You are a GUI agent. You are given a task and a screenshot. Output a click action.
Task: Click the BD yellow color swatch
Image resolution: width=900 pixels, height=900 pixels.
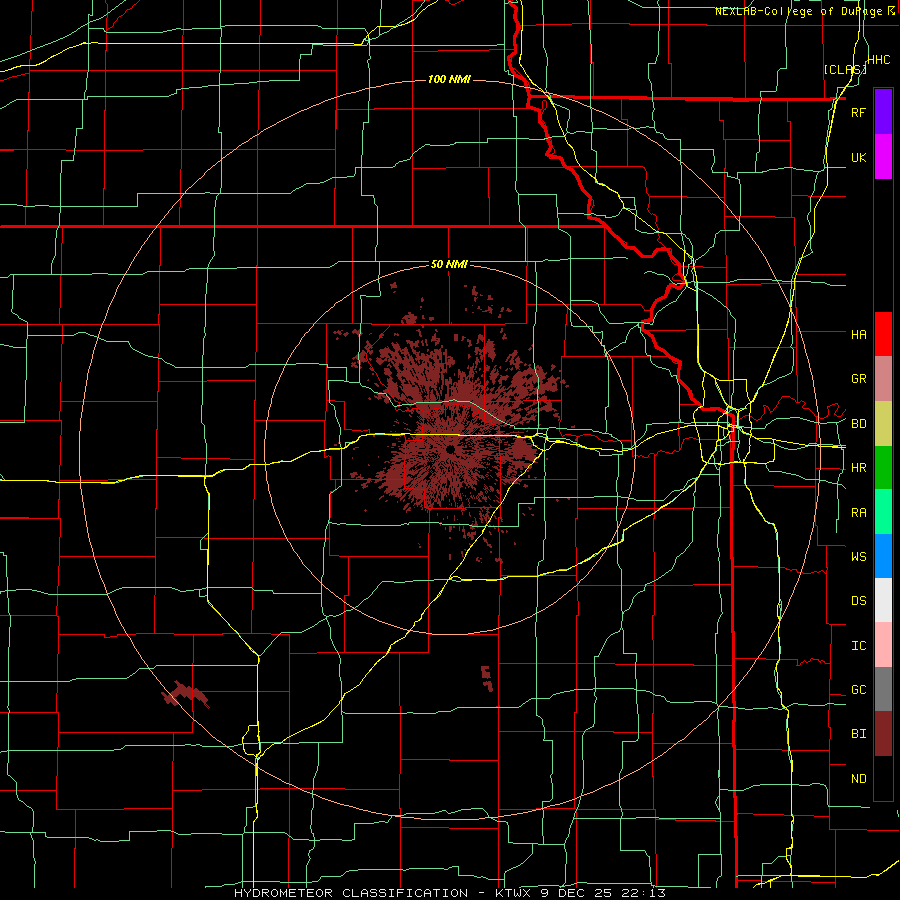pos(883,424)
